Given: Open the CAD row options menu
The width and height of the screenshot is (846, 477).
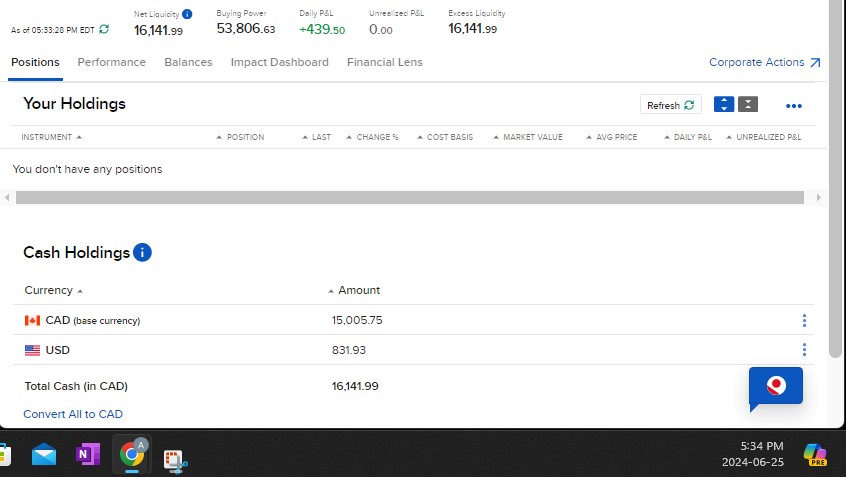Looking at the screenshot, I should 804,320.
